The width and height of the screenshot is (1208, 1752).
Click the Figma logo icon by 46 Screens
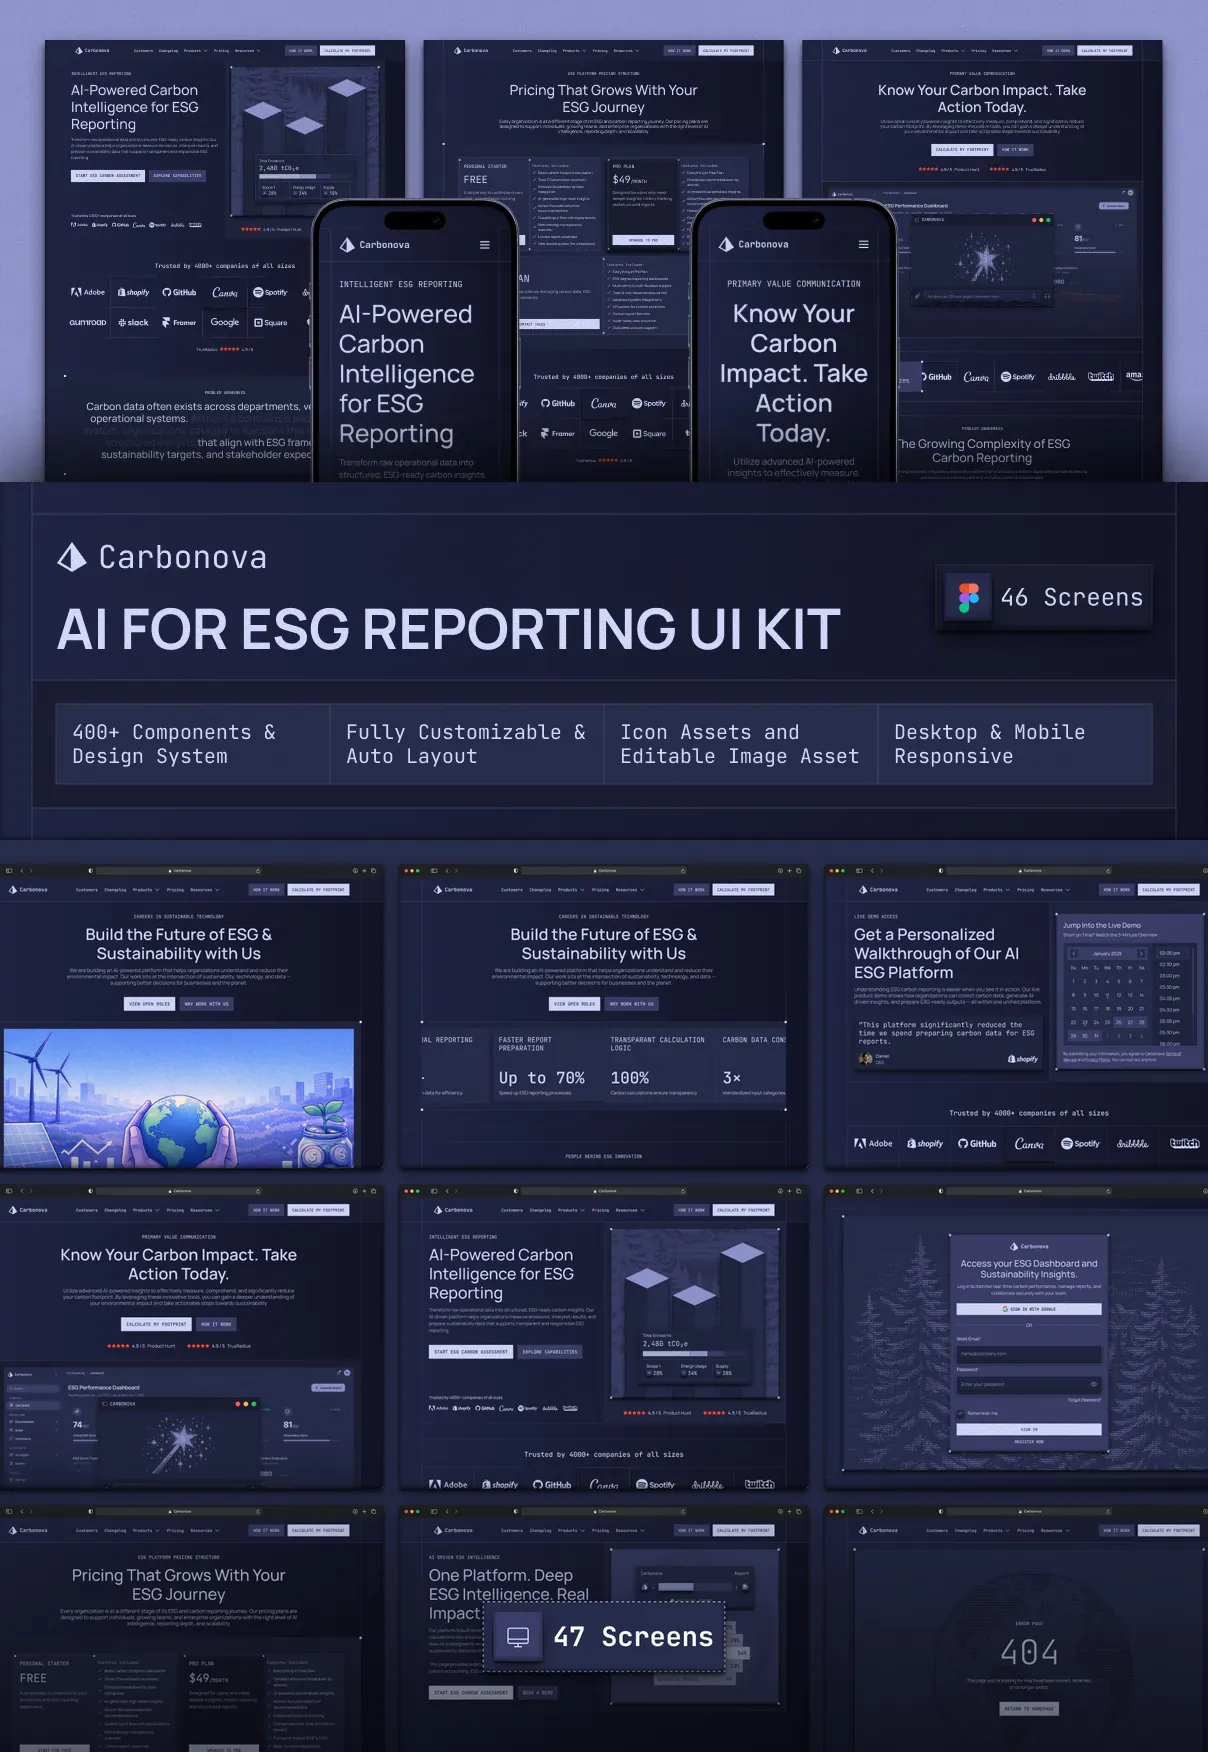(968, 597)
